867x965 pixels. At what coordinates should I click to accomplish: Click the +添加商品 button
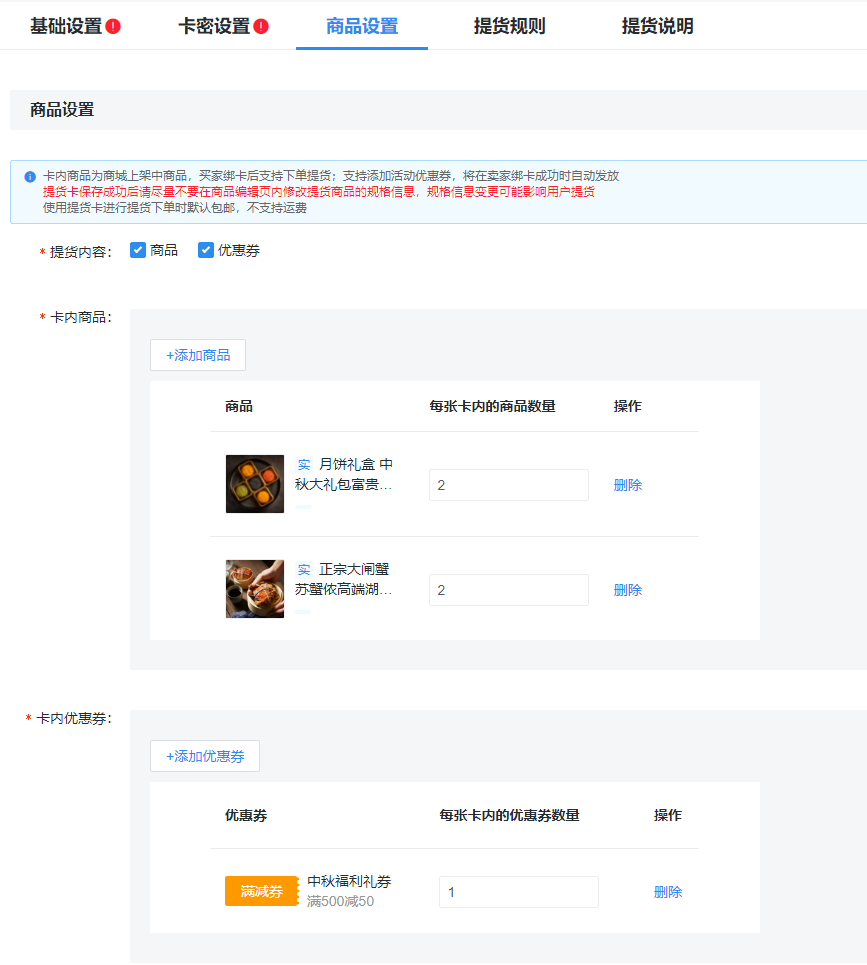click(x=197, y=355)
